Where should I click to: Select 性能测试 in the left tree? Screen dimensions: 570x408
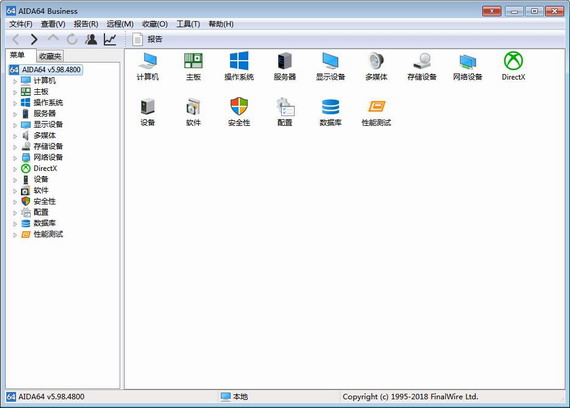coord(48,234)
